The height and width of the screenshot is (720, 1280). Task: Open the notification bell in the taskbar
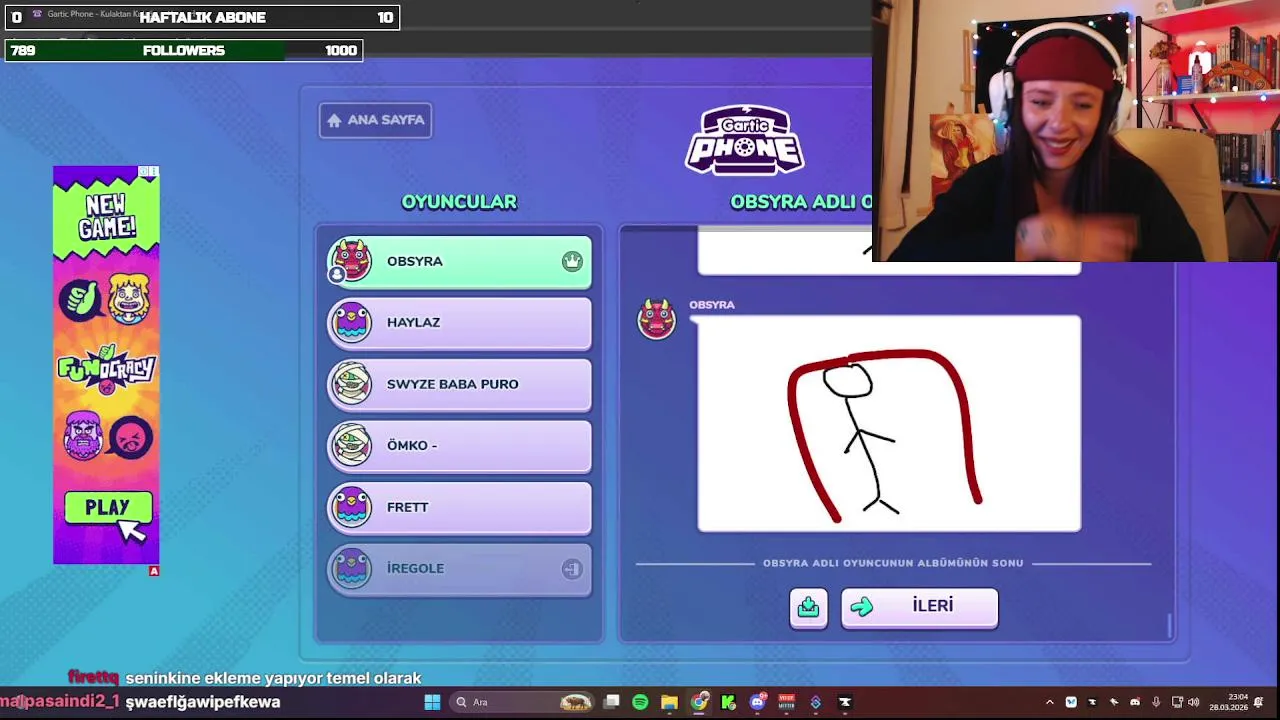(x=1259, y=702)
